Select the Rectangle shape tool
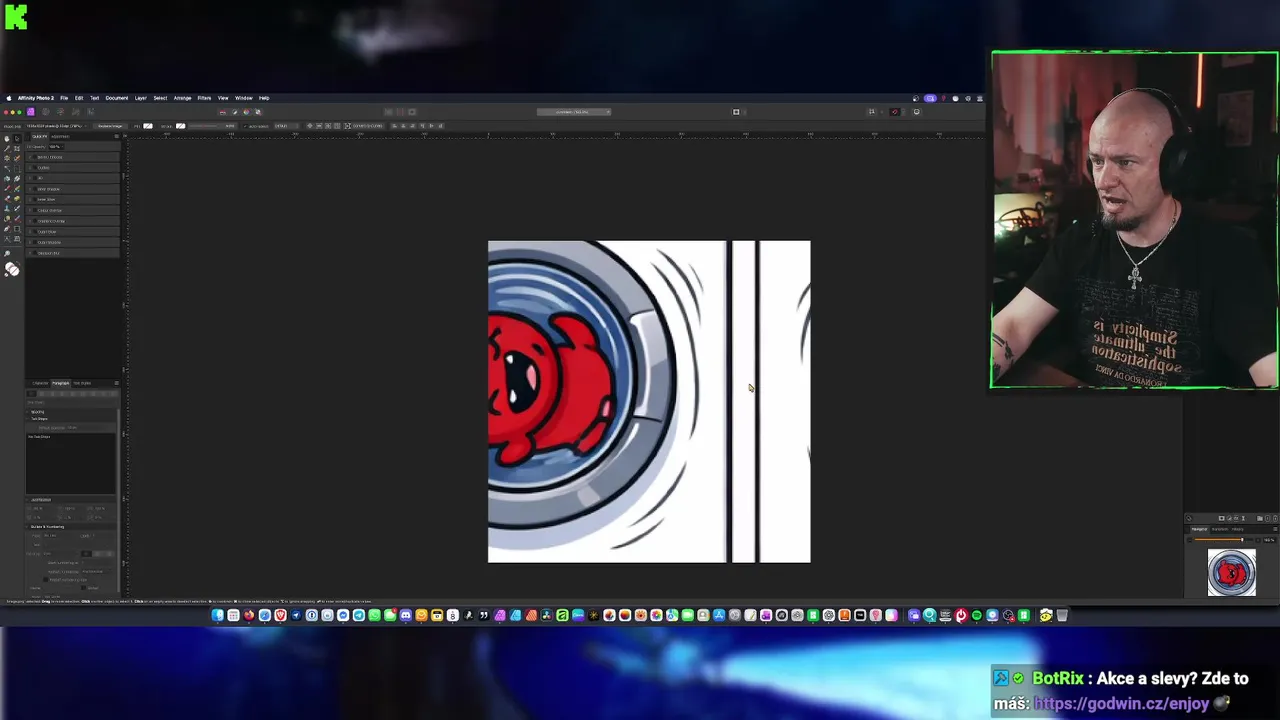Image resolution: width=1280 pixels, height=720 pixels. pos(17,229)
